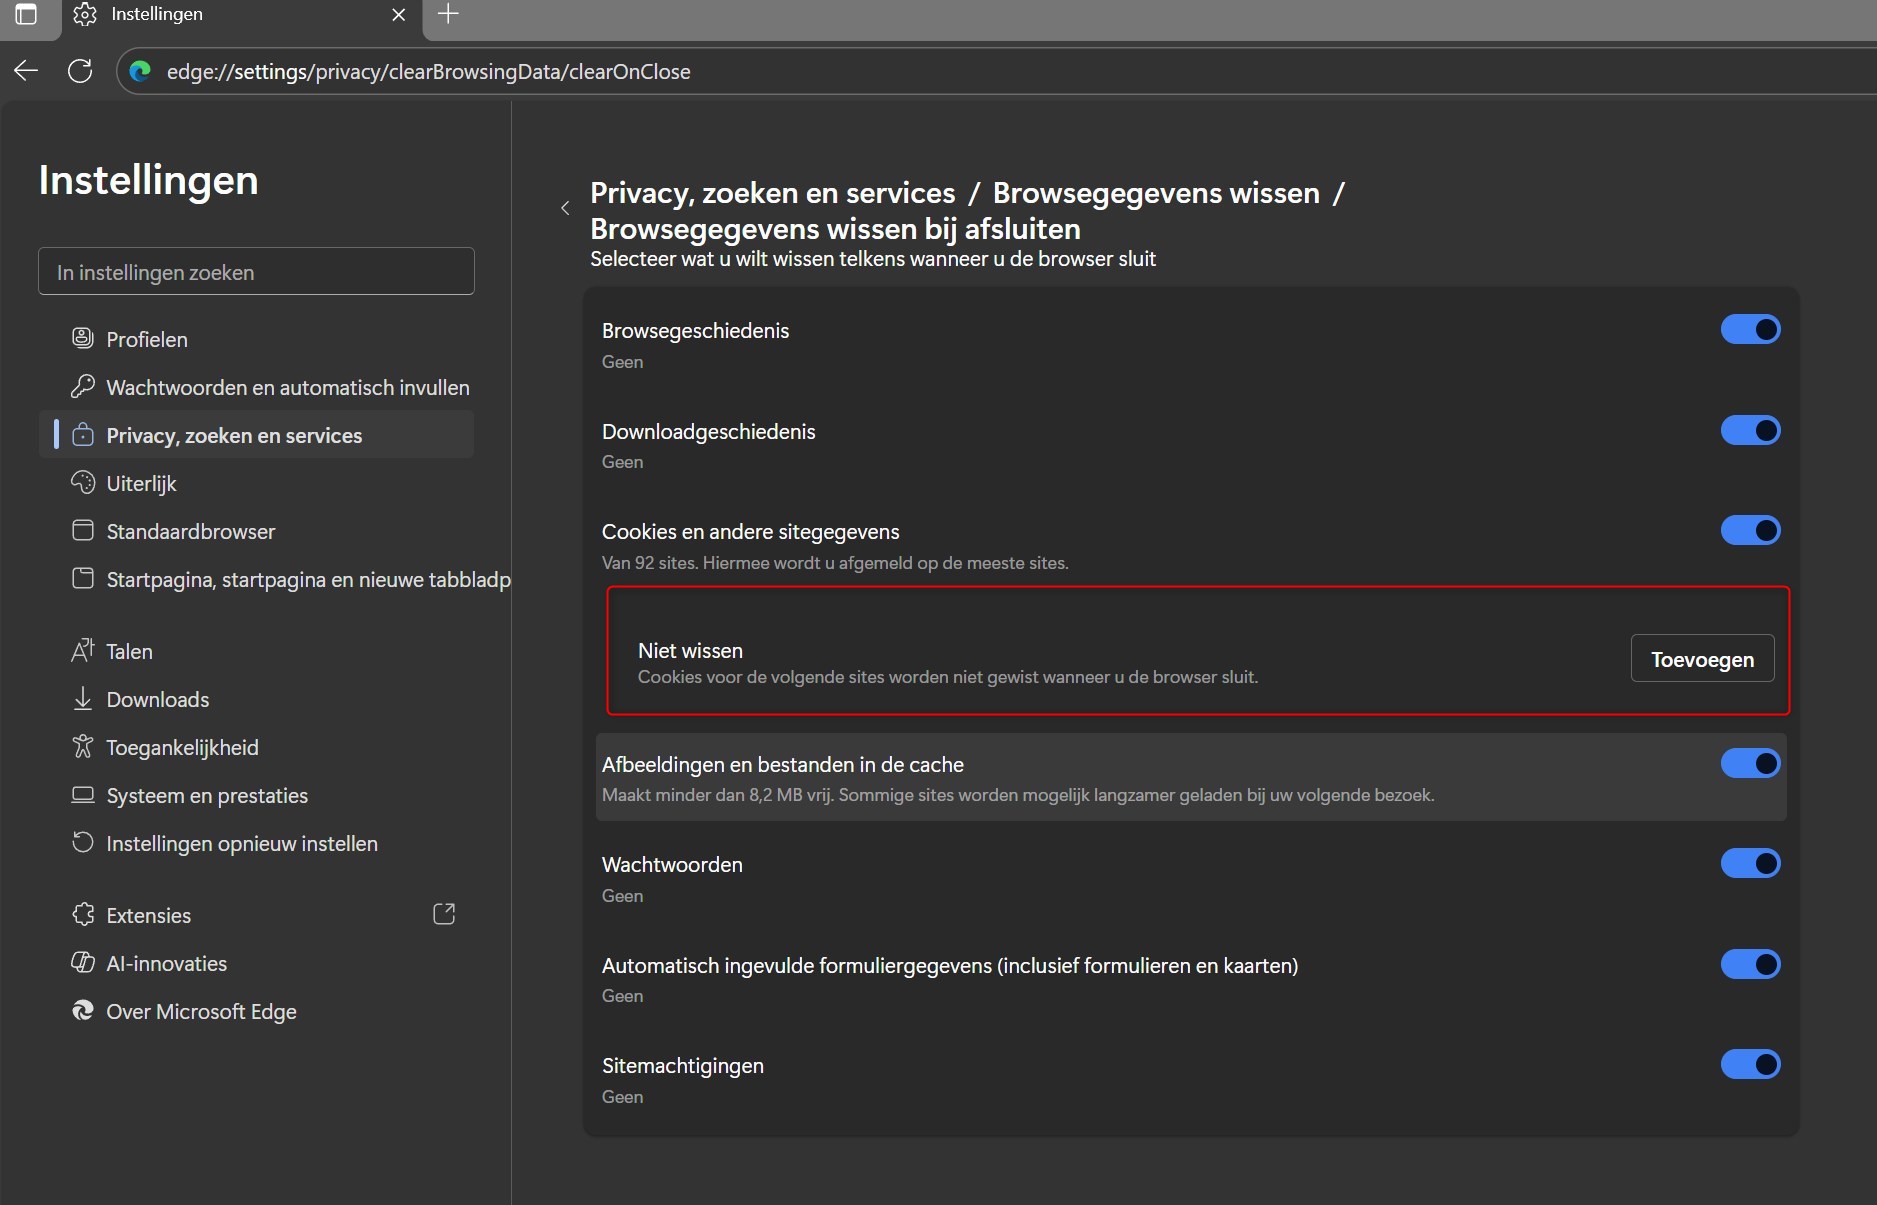Click the Toevoegen button
Screen dimensions: 1877x1205
click(x=1702, y=659)
